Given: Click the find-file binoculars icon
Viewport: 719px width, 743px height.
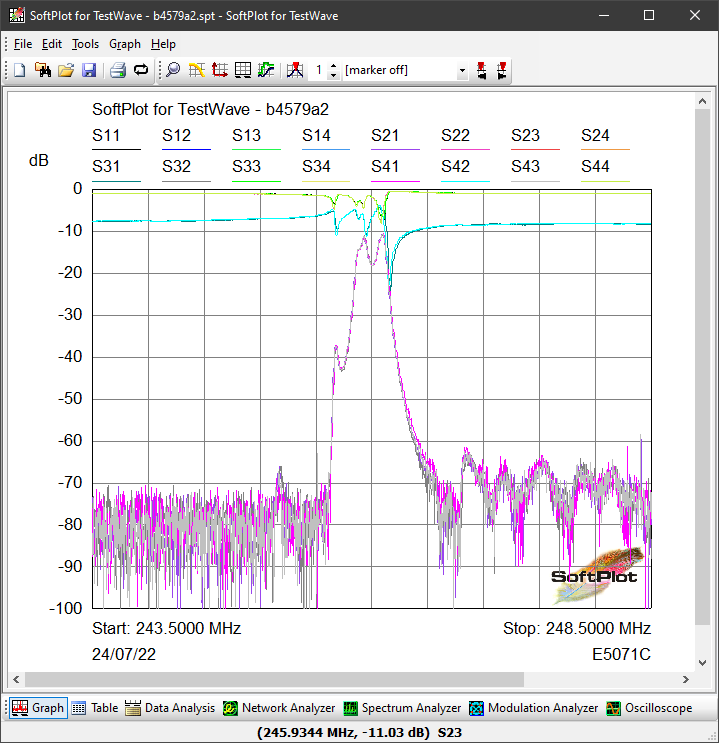Looking at the screenshot, I should point(43,70).
